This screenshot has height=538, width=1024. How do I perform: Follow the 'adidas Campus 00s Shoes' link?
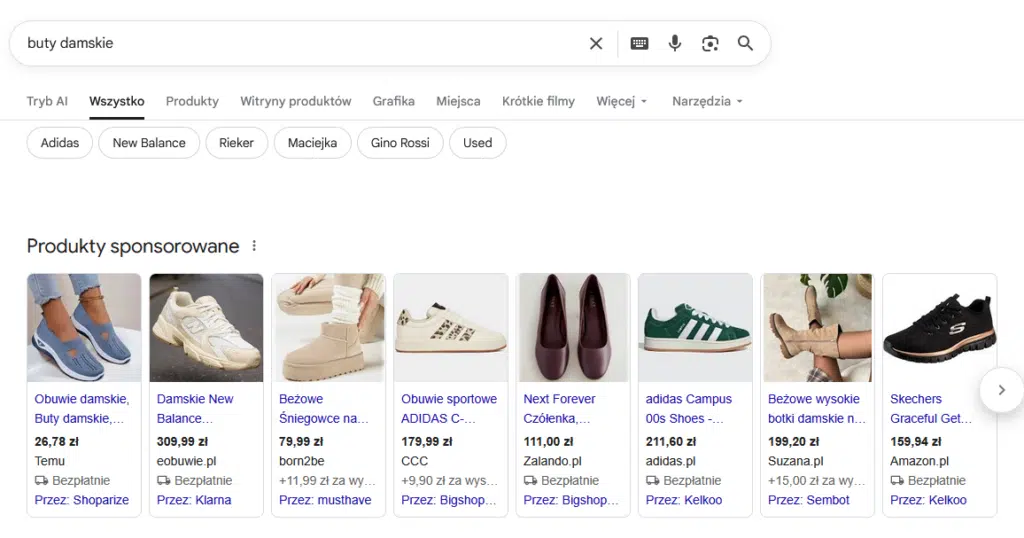pos(688,409)
